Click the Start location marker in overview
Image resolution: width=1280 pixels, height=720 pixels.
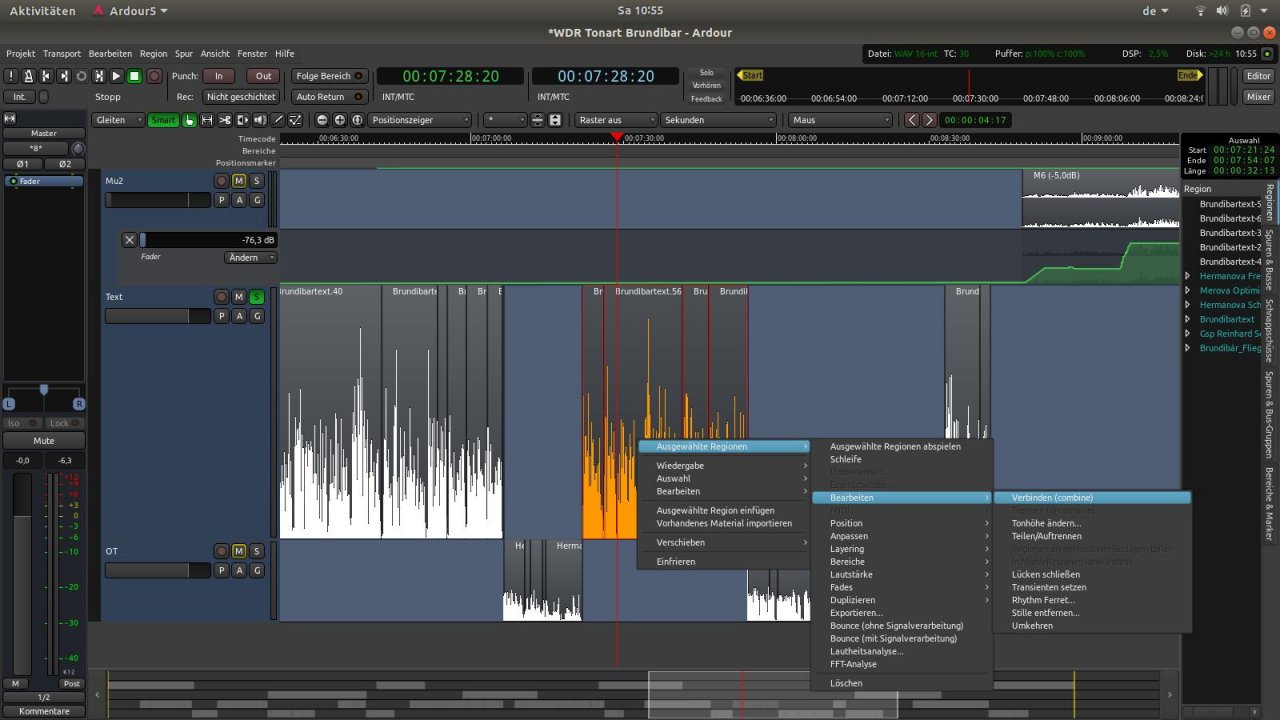click(x=751, y=75)
